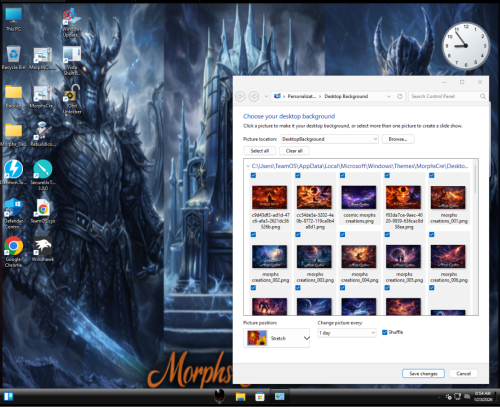Collapse the themes folder path group
500x407 pixels.
tap(248, 166)
